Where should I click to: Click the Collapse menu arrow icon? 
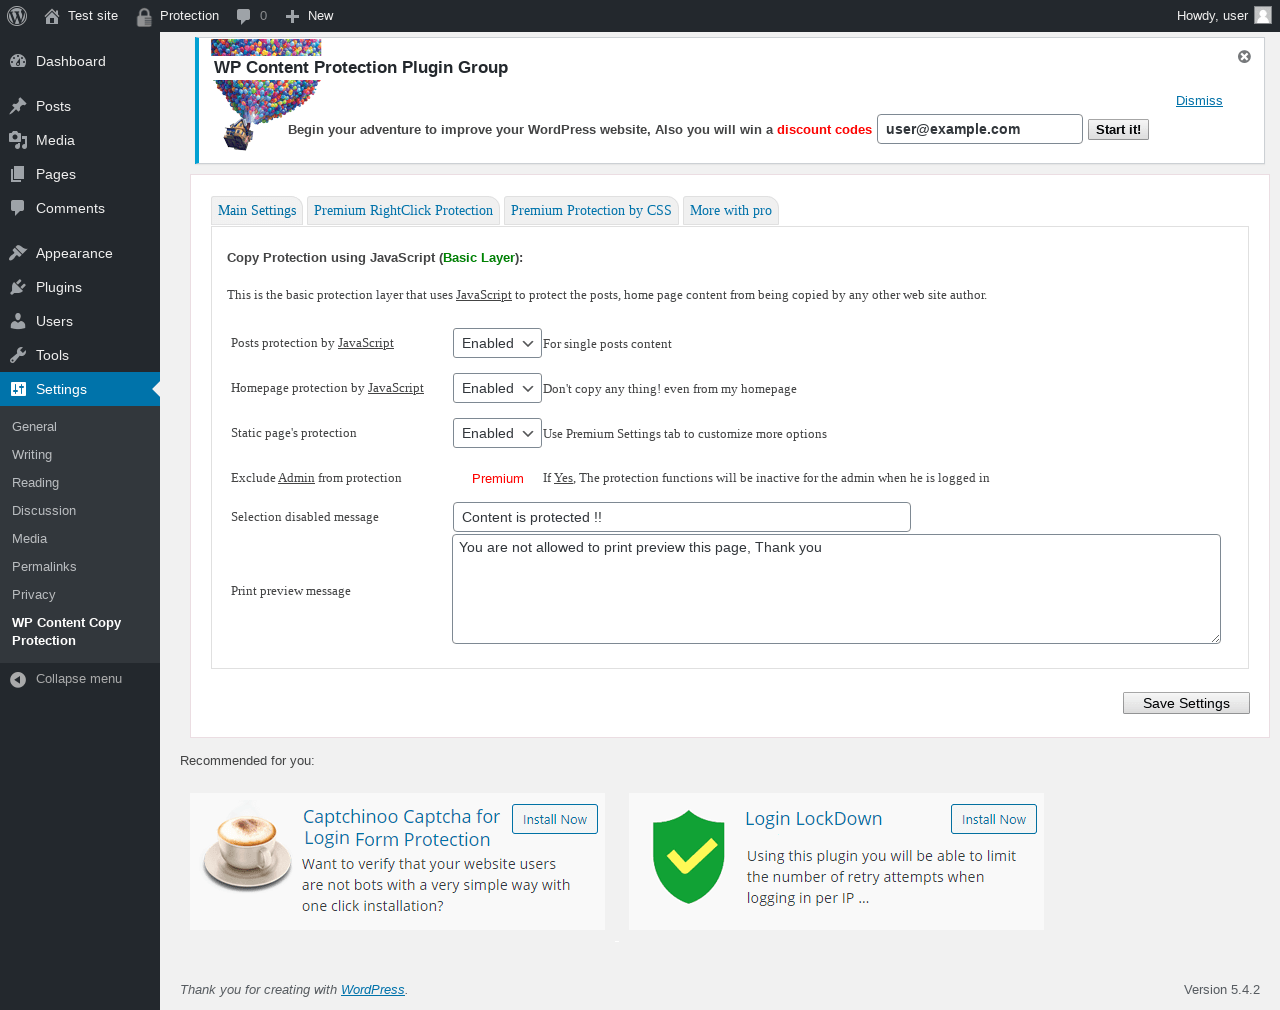click(x=18, y=679)
